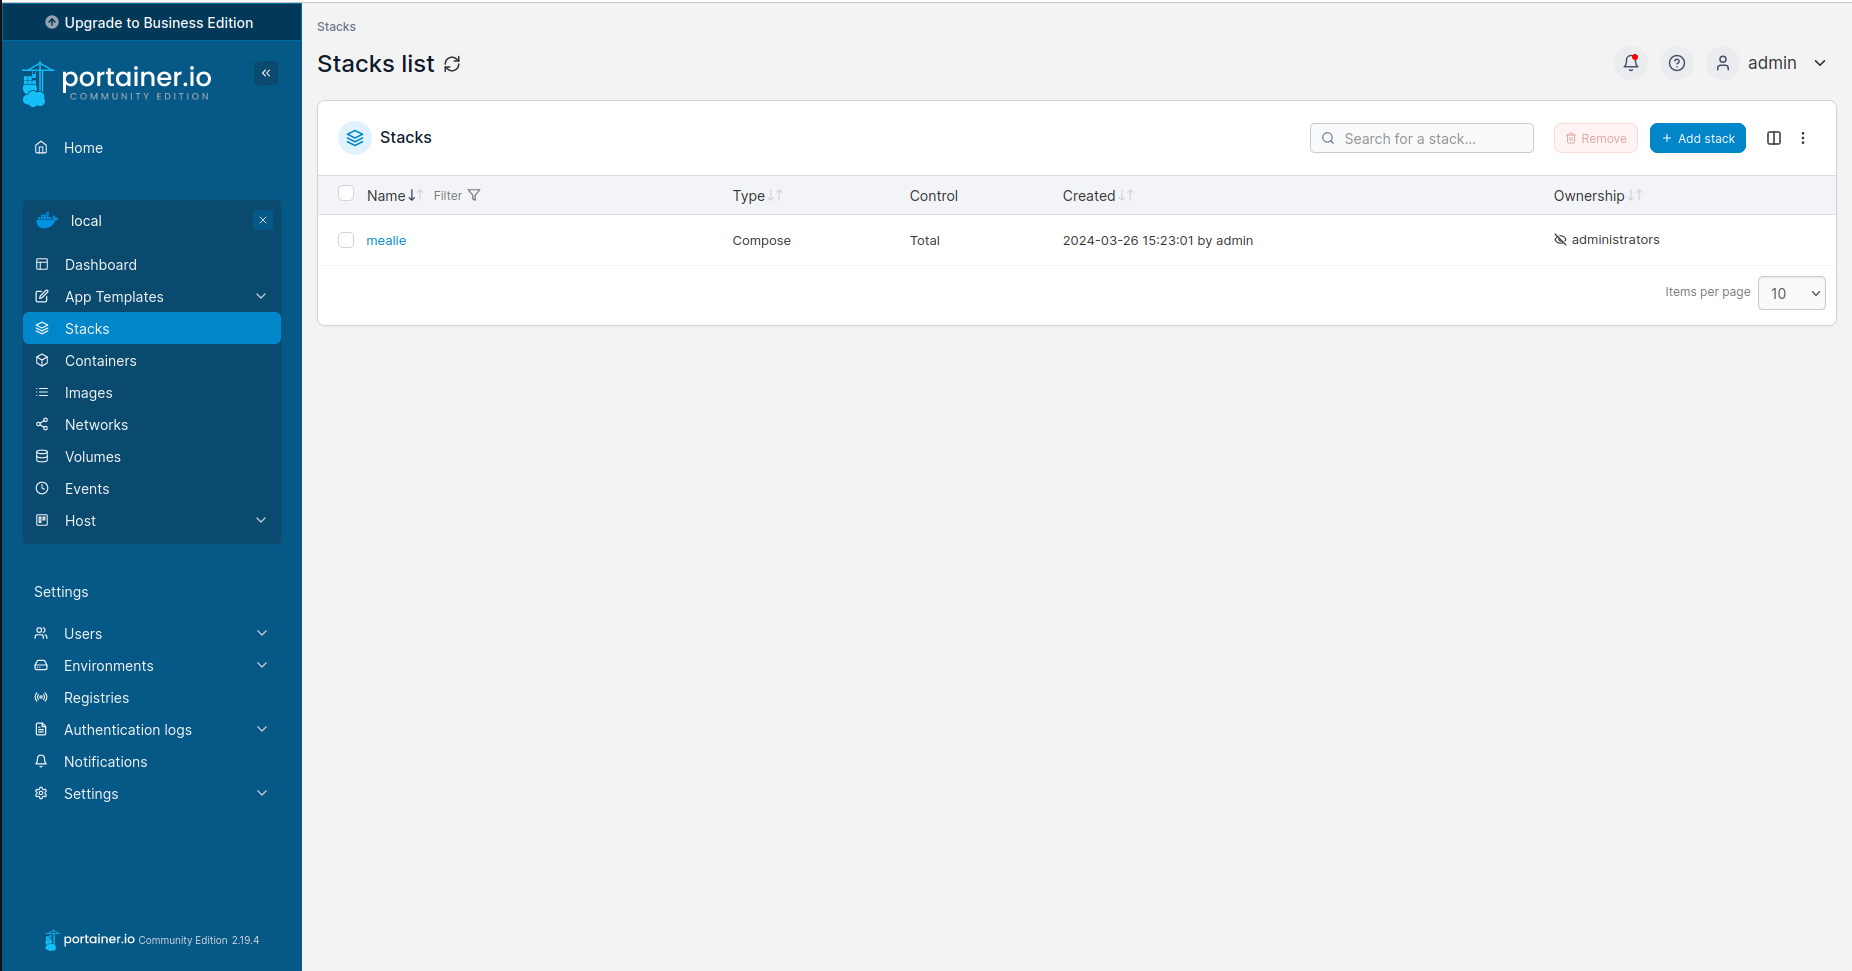Click the Stacks list refresh icon
The height and width of the screenshot is (971, 1852).
pyautogui.click(x=452, y=63)
